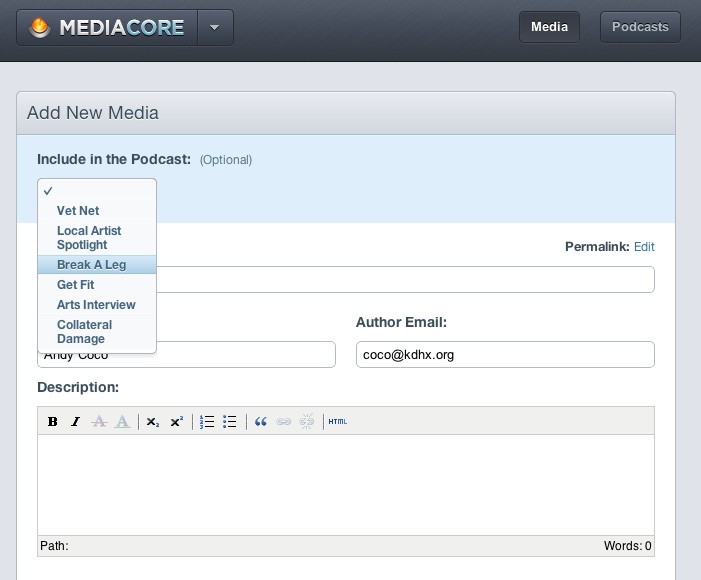Screen dimensions: 701x580
Task: Insert a numbered list
Action: click(x=207, y=422)
